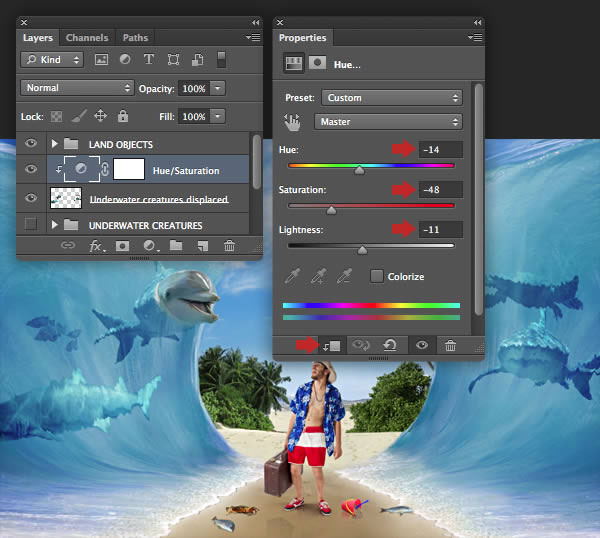This screenshot has height=538, width=600.
Task: Delete adjustment layer trash in Properties
Action: point(450,346)
